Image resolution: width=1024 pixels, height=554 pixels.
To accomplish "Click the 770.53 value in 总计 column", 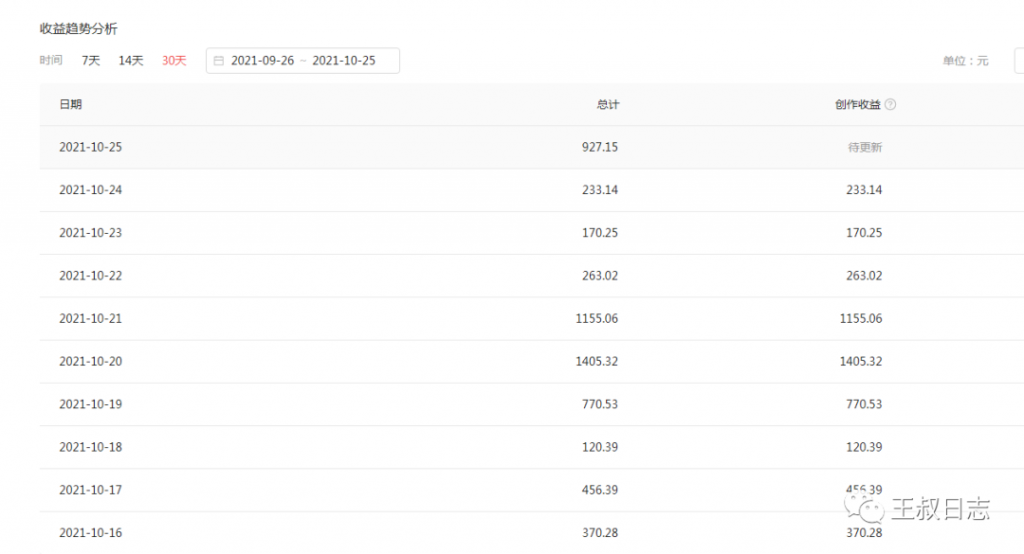I will [x=600, y=404].
